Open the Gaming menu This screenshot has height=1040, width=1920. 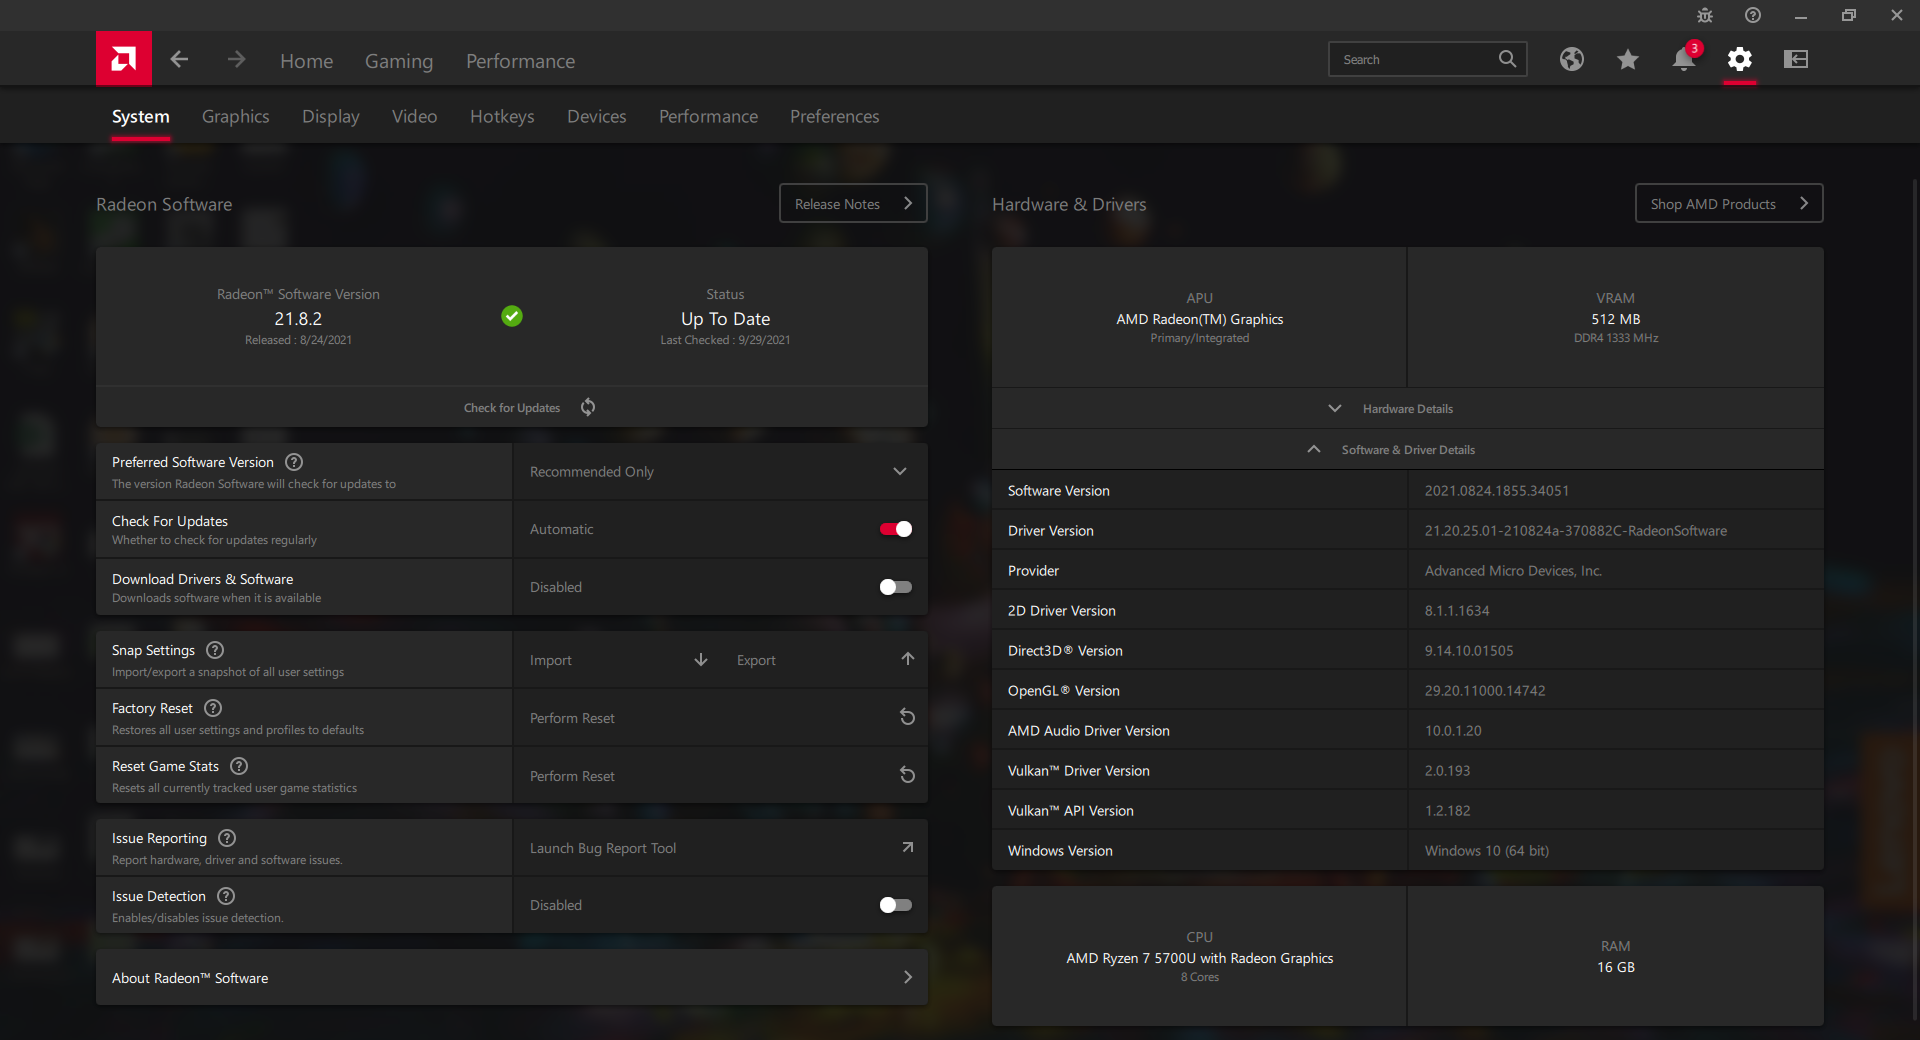(399, 61)
